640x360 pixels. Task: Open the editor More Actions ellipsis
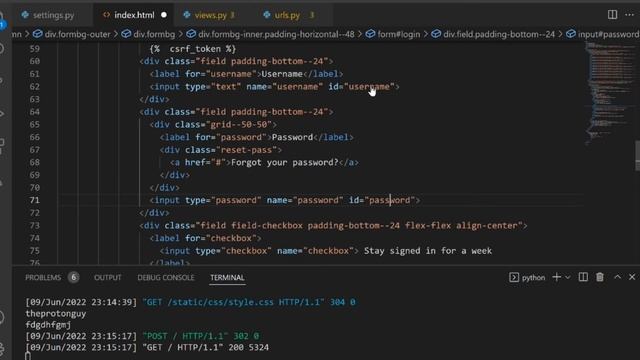point(629,15)
